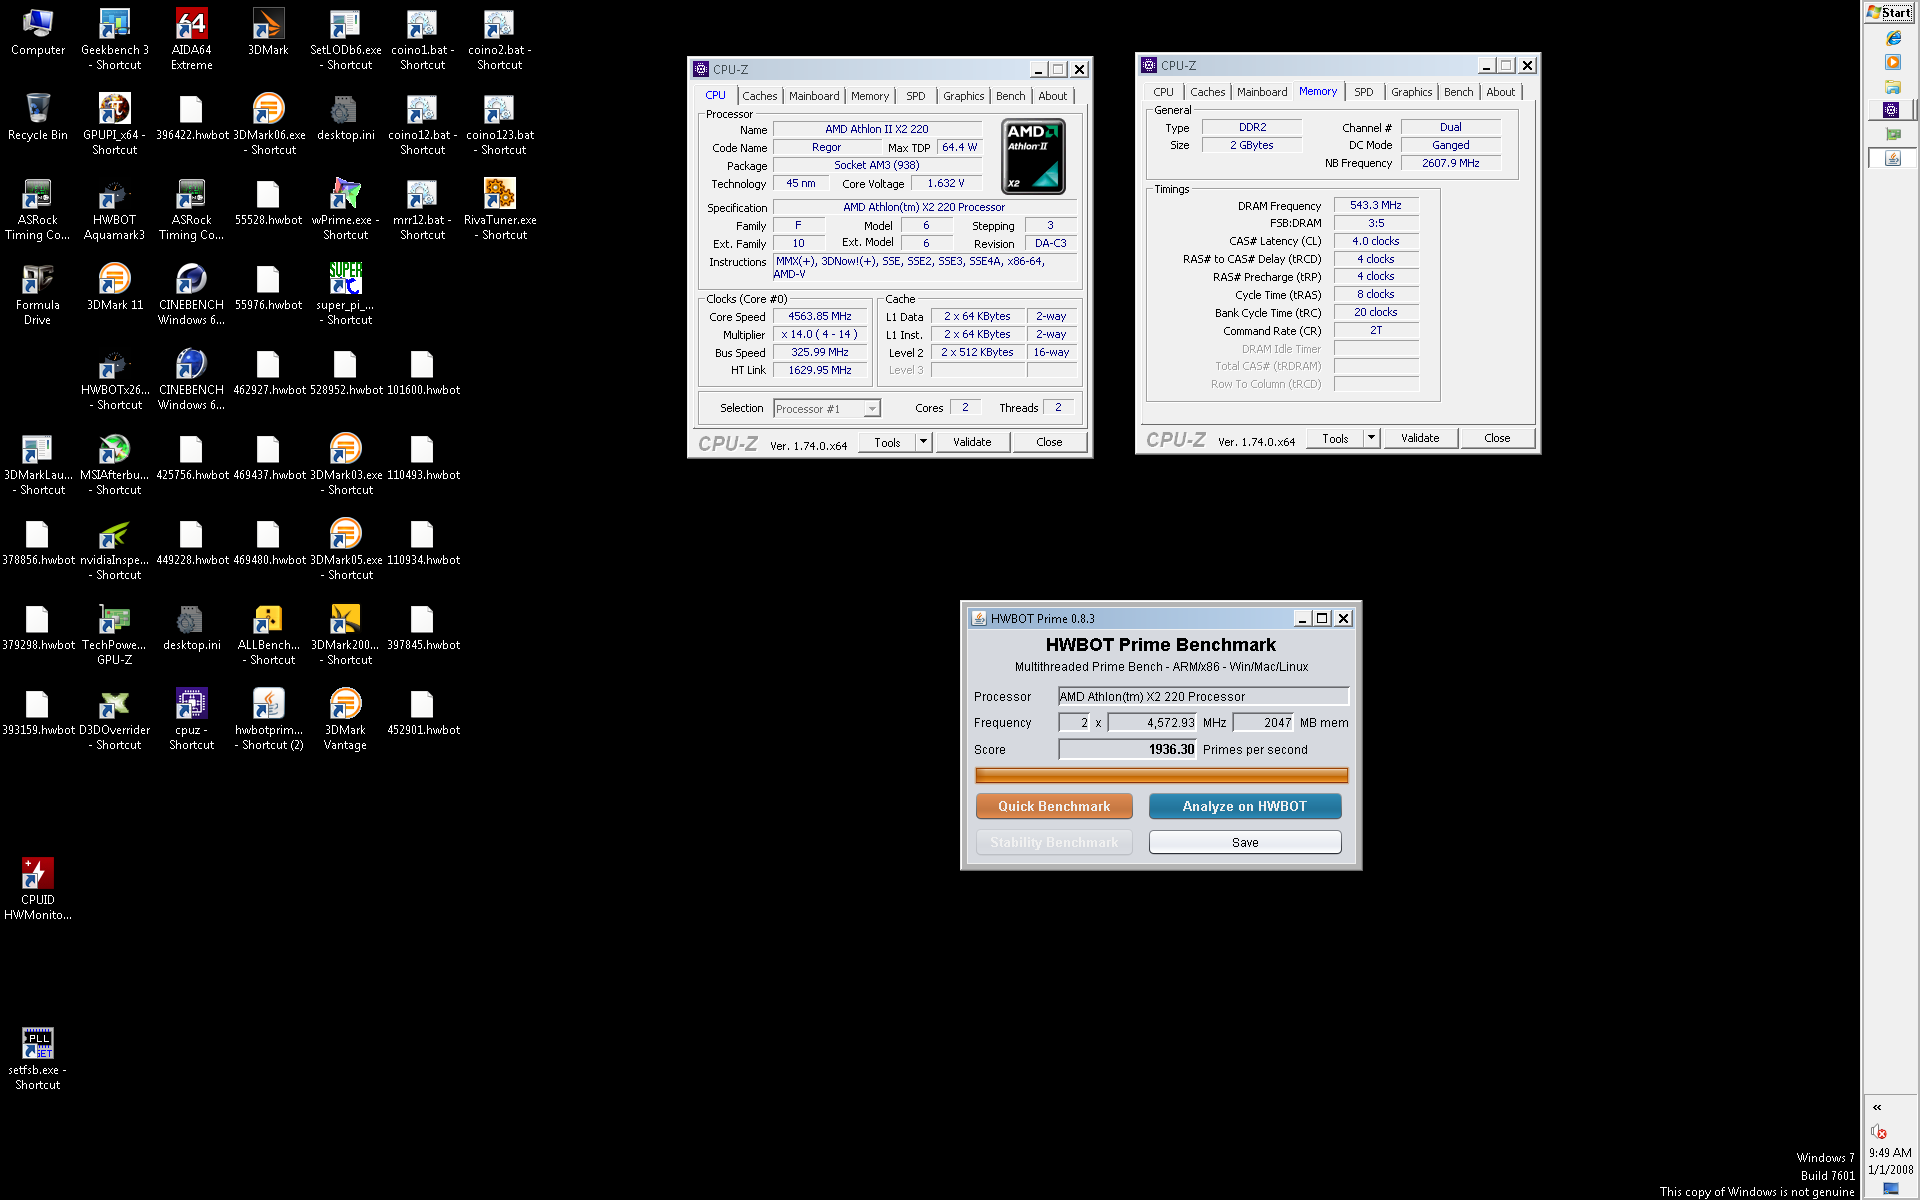Click the Show Desktop tray icon
This screenshot has height=1200, width=1920.
pyautogui.click(x=1890, y=1189)
